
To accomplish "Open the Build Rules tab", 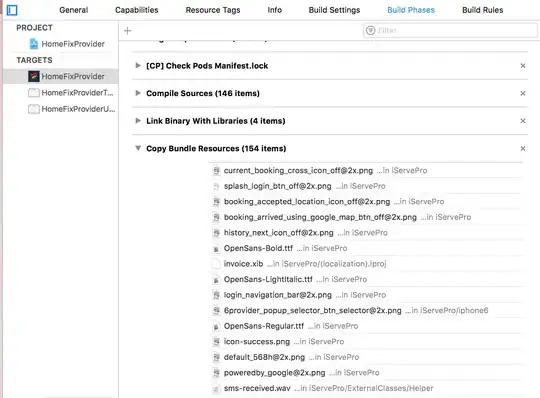I will [x=482, y=10].
